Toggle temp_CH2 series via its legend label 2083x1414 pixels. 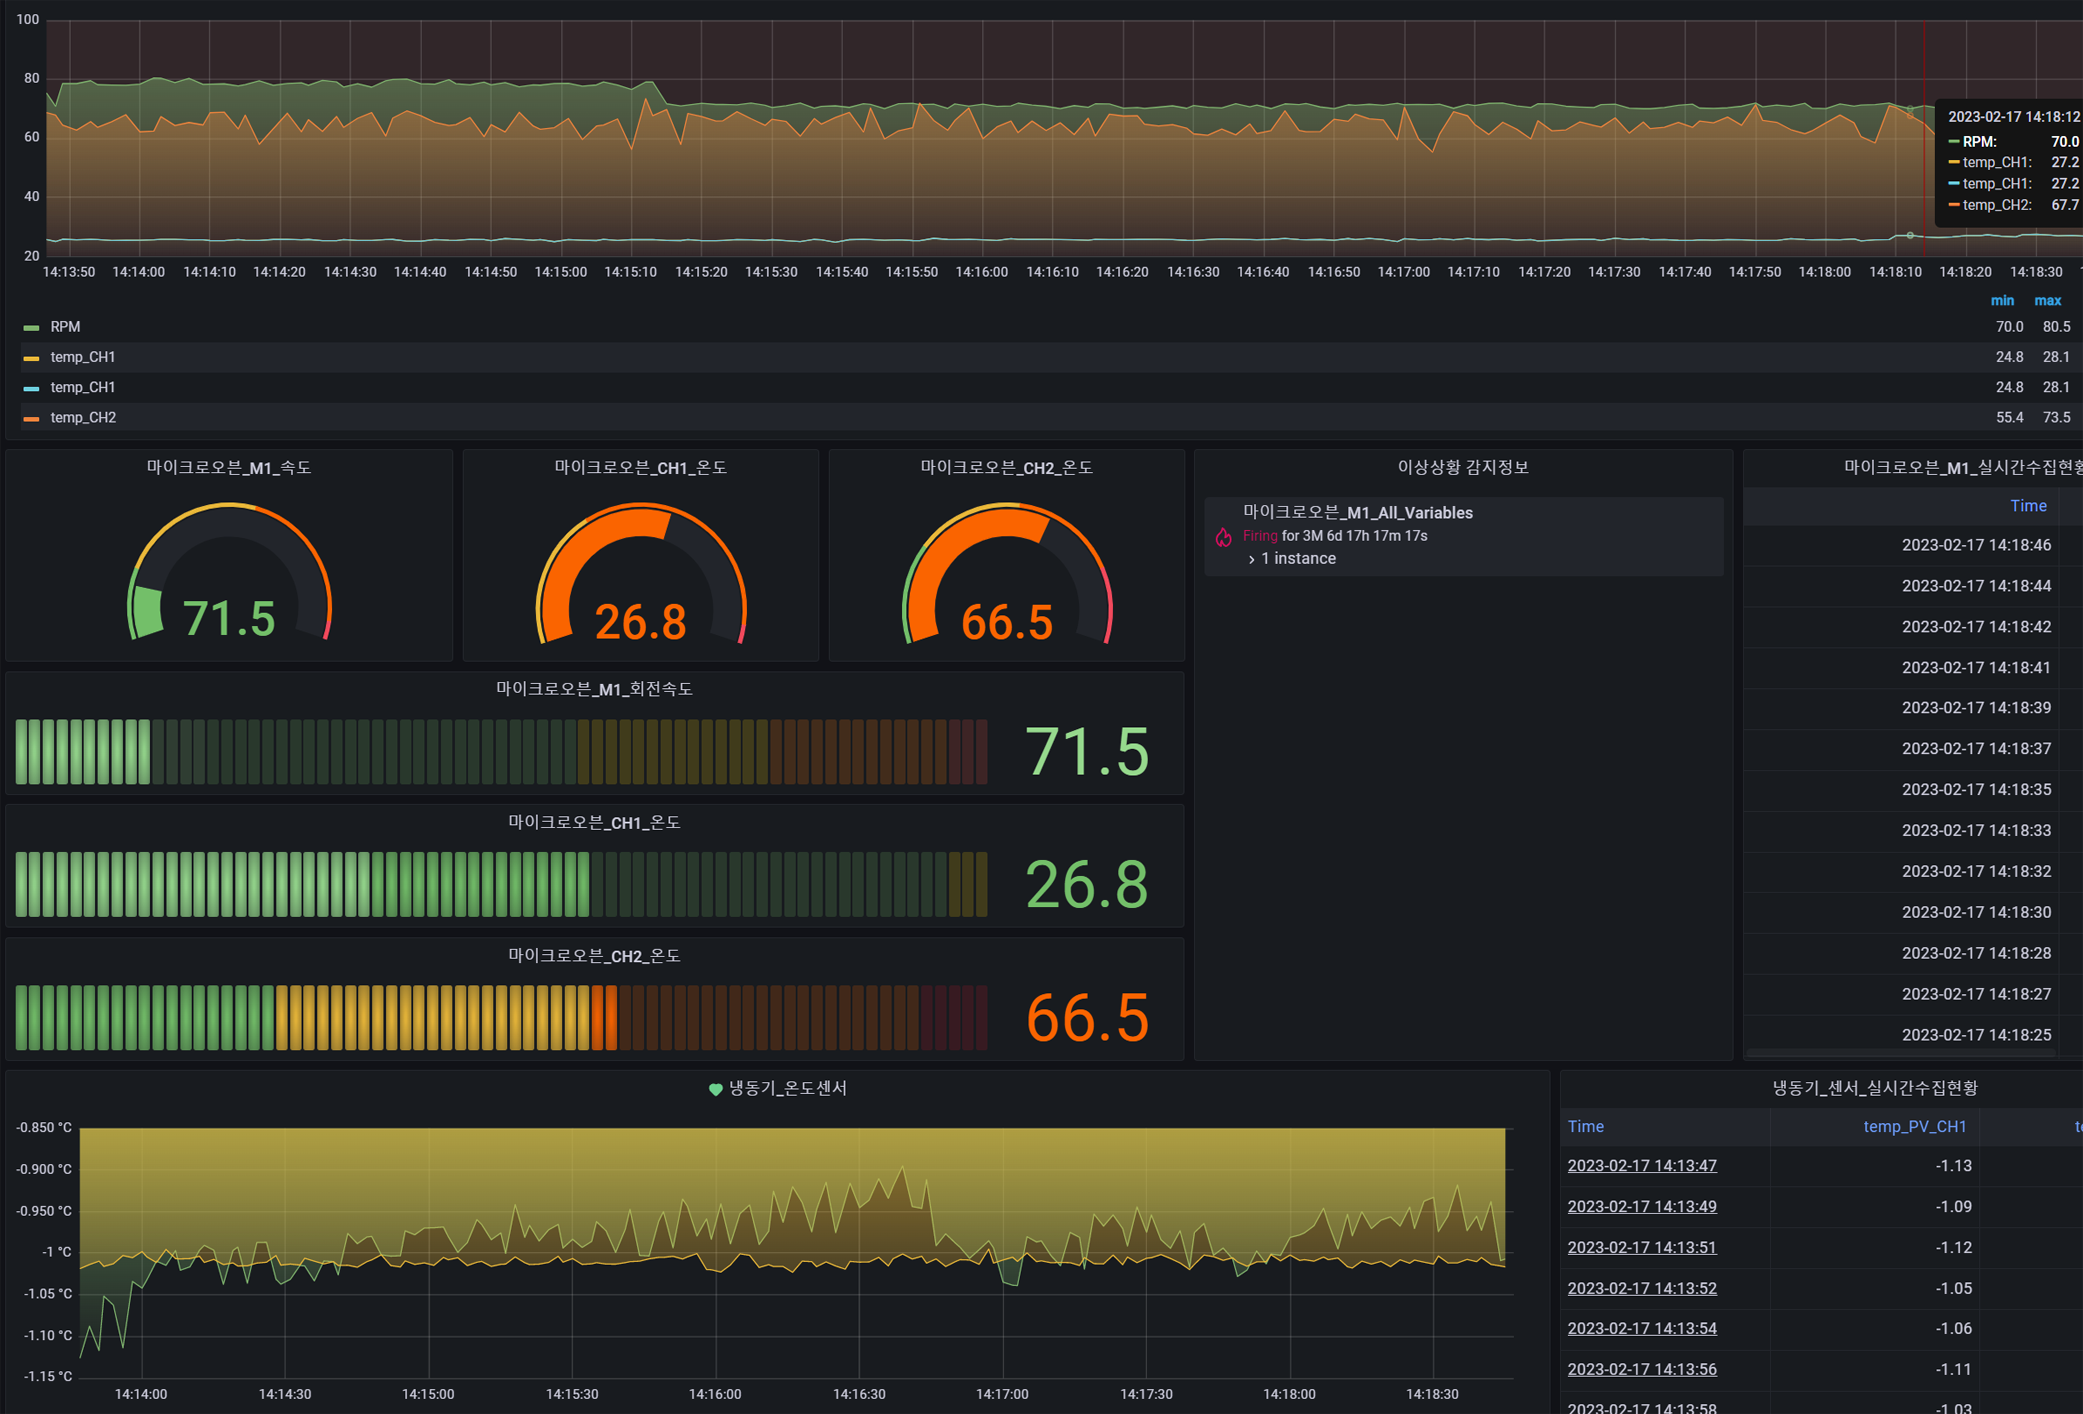tap(83, 418)
